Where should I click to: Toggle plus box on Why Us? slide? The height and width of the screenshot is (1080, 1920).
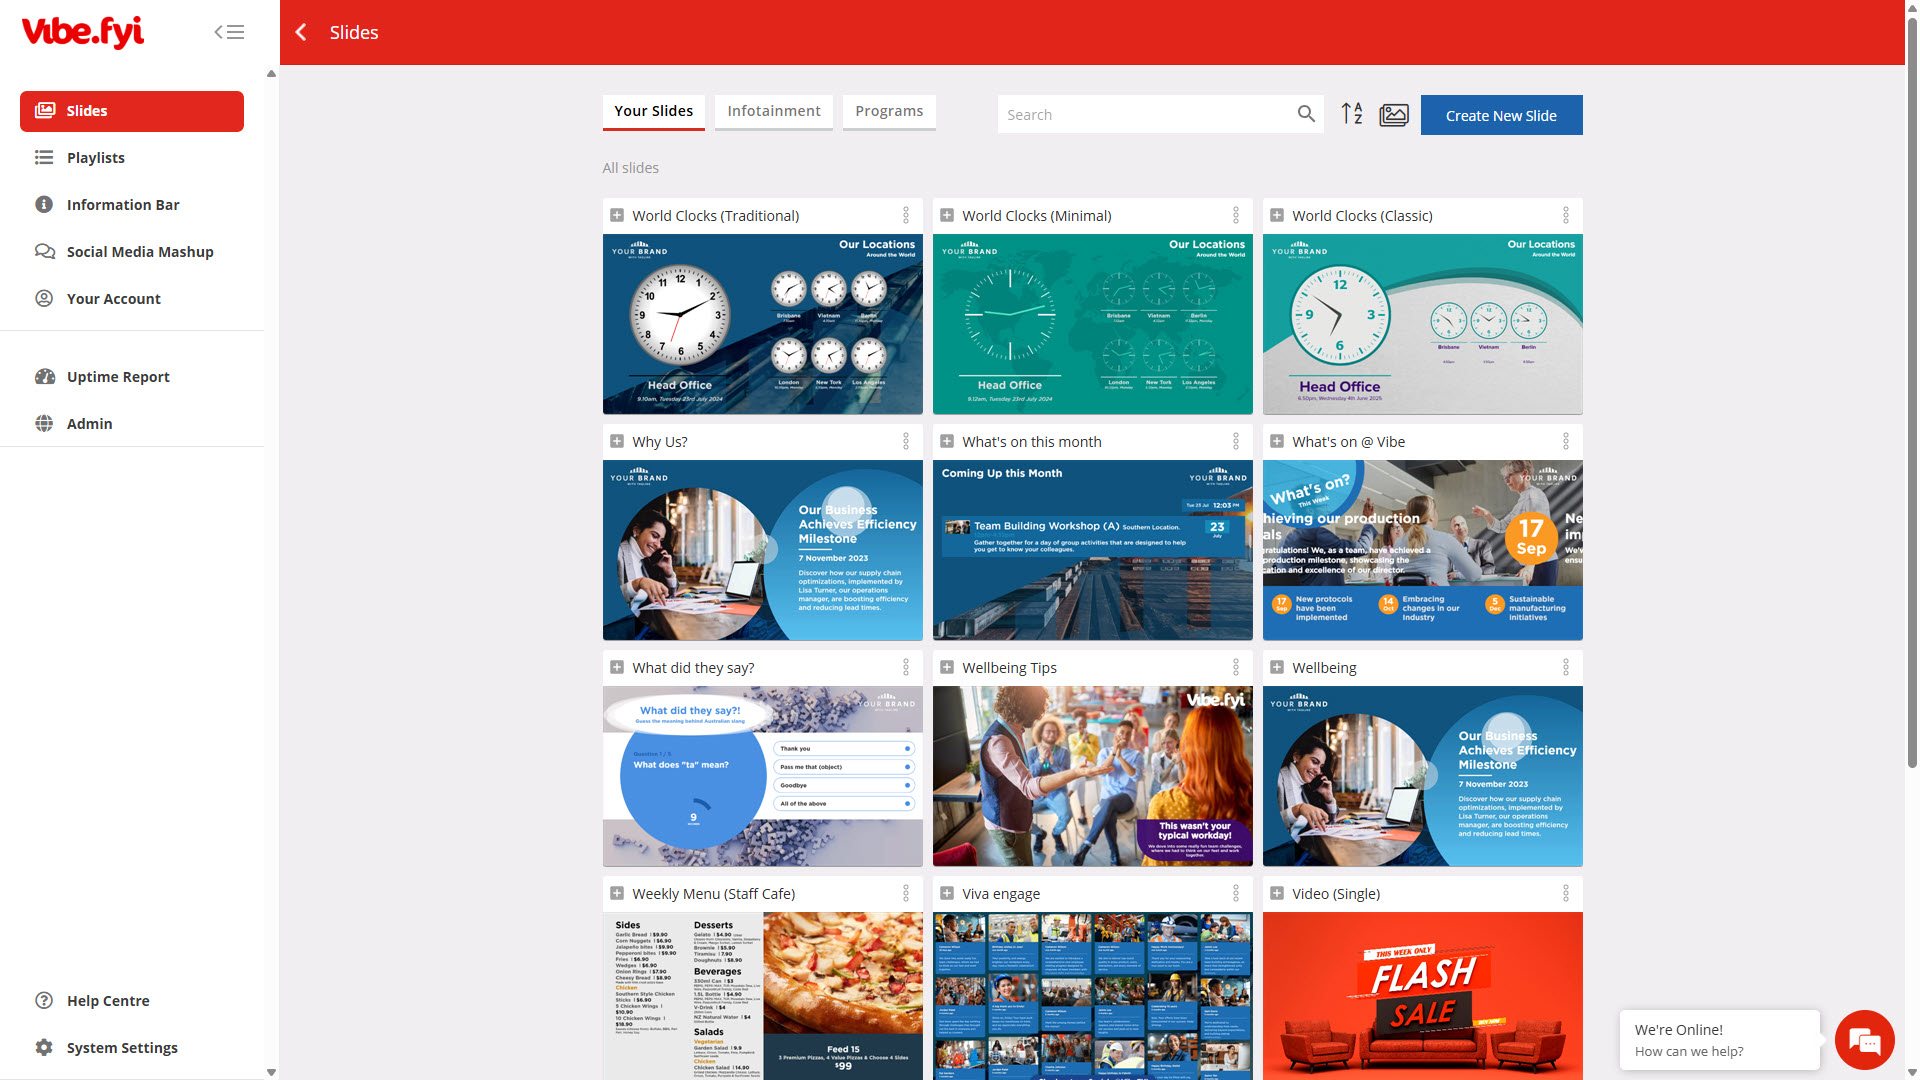617,441
